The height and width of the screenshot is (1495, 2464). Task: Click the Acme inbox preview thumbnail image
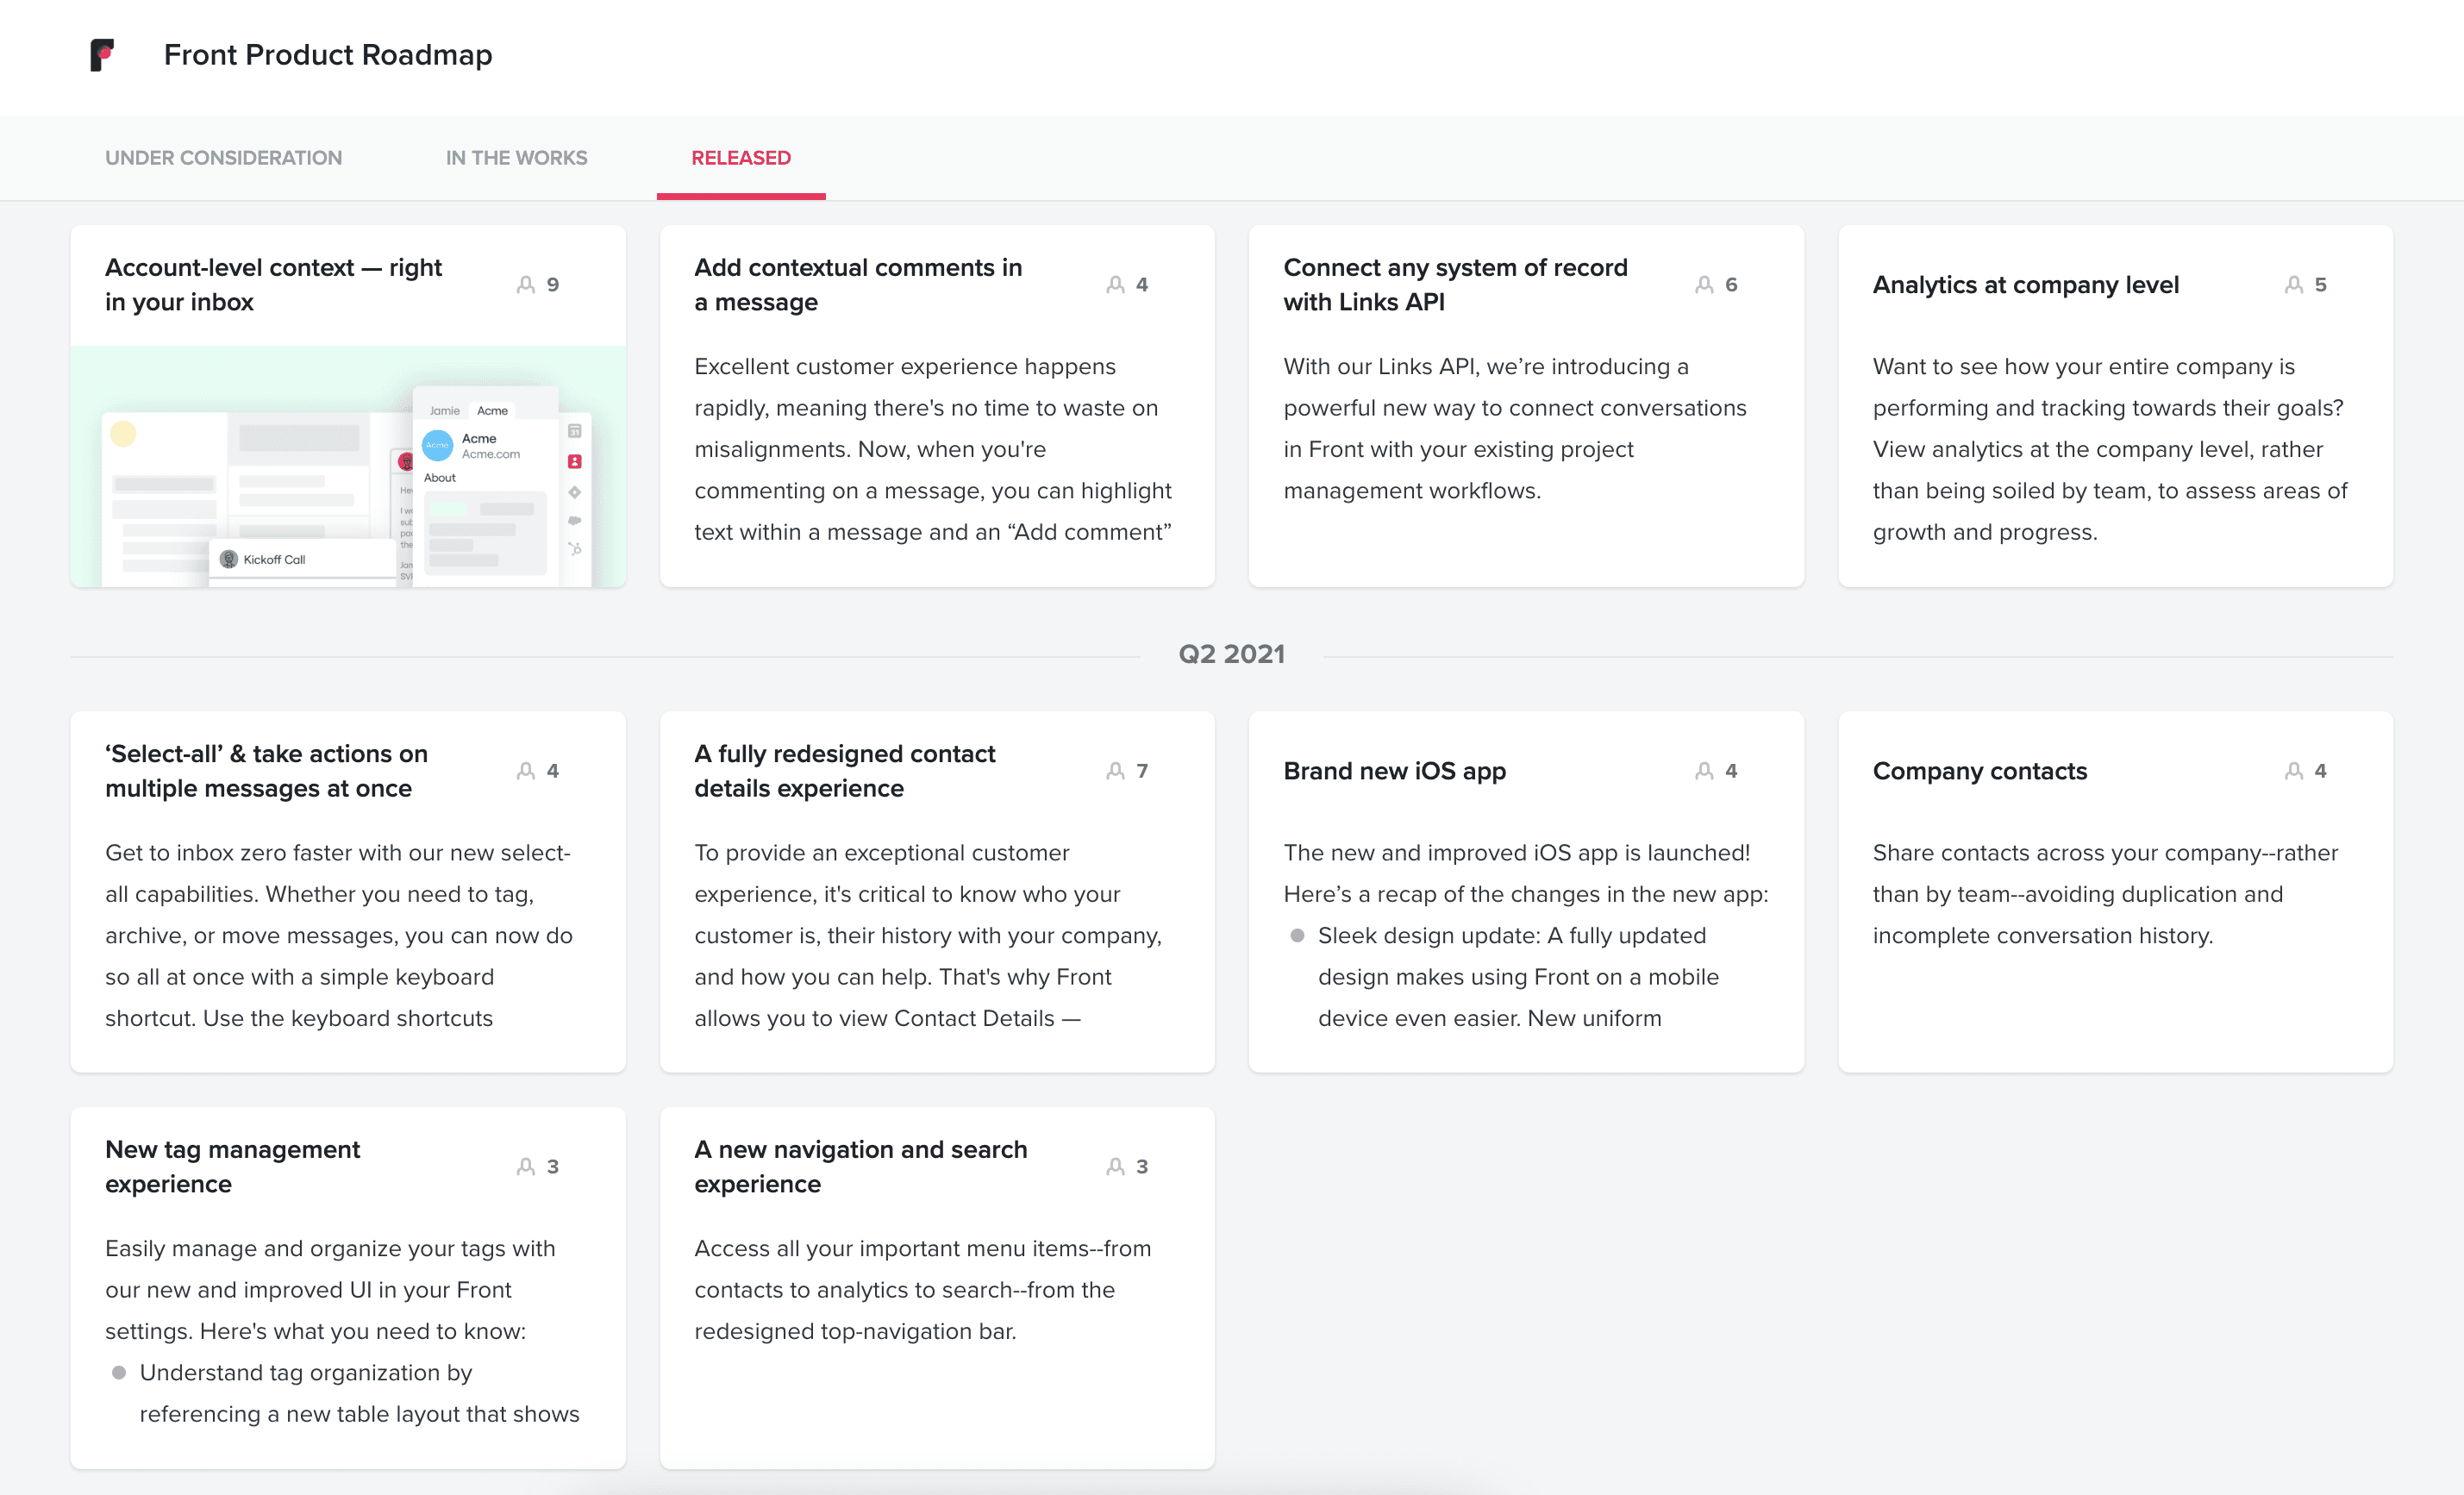coord(348,467)
